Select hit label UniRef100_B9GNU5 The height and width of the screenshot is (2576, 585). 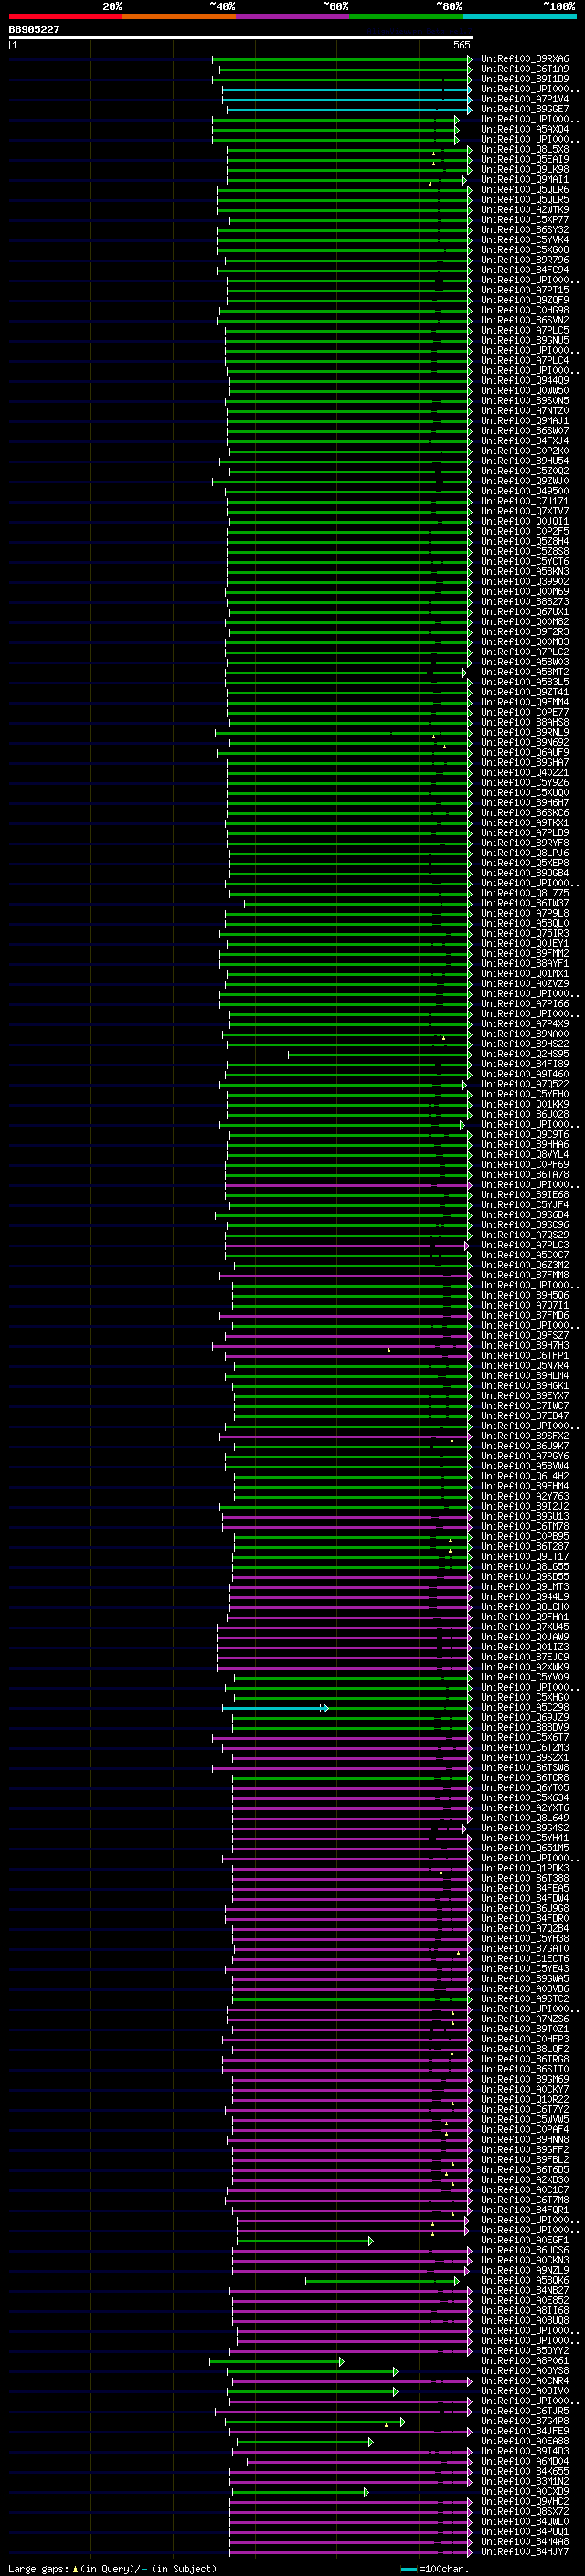point(525,340)
